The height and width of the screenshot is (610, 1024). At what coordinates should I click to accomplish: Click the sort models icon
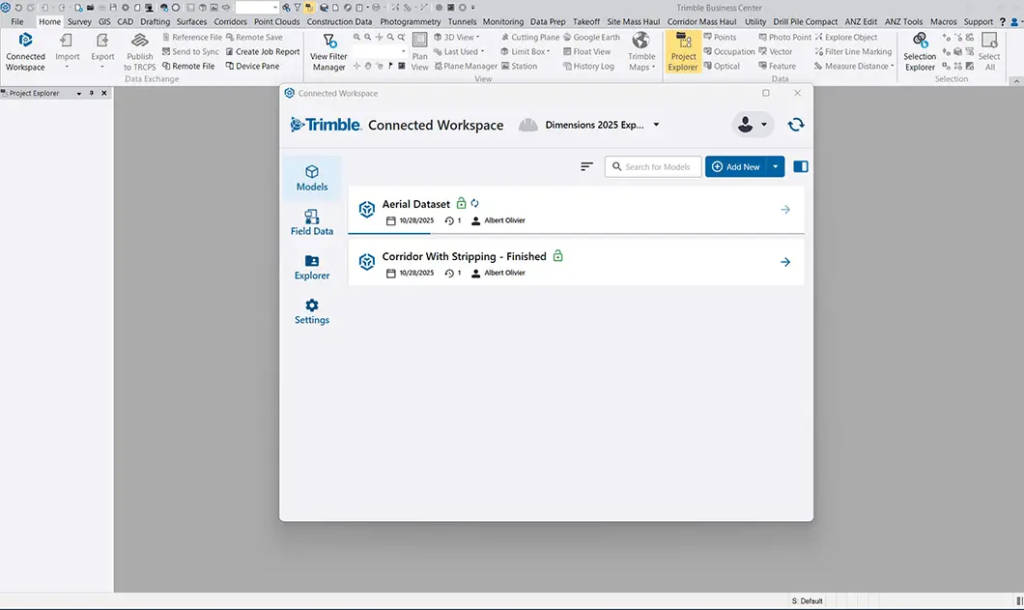point(587,167)
